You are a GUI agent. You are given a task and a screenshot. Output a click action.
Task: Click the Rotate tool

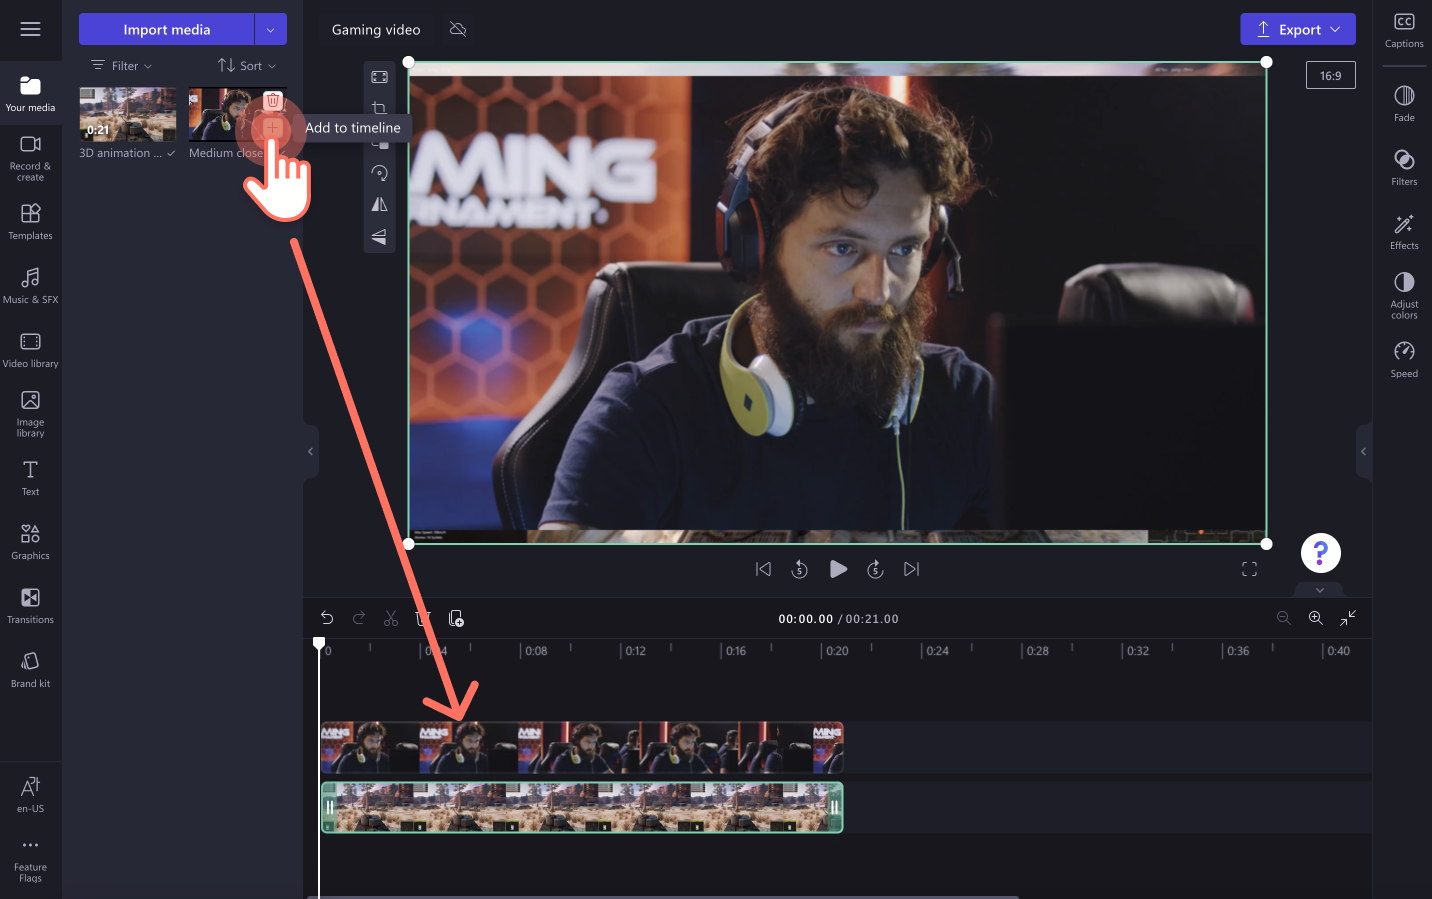click(x=379, y=173)
